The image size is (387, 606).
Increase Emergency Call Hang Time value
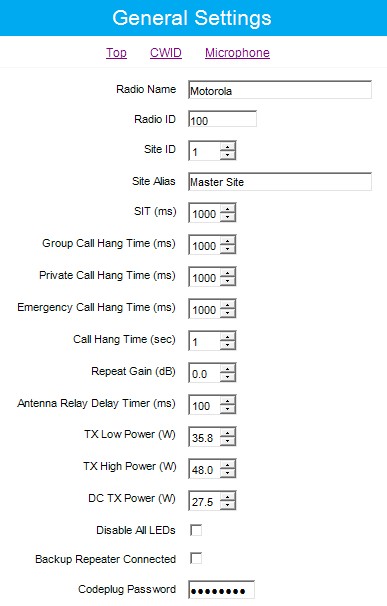point(227,305)
